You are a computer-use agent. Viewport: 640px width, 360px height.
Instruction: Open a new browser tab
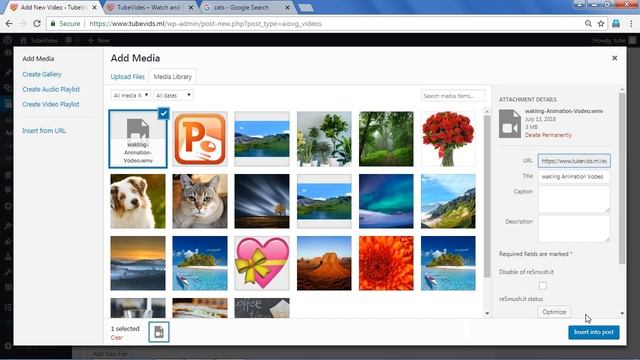(306, 7)
